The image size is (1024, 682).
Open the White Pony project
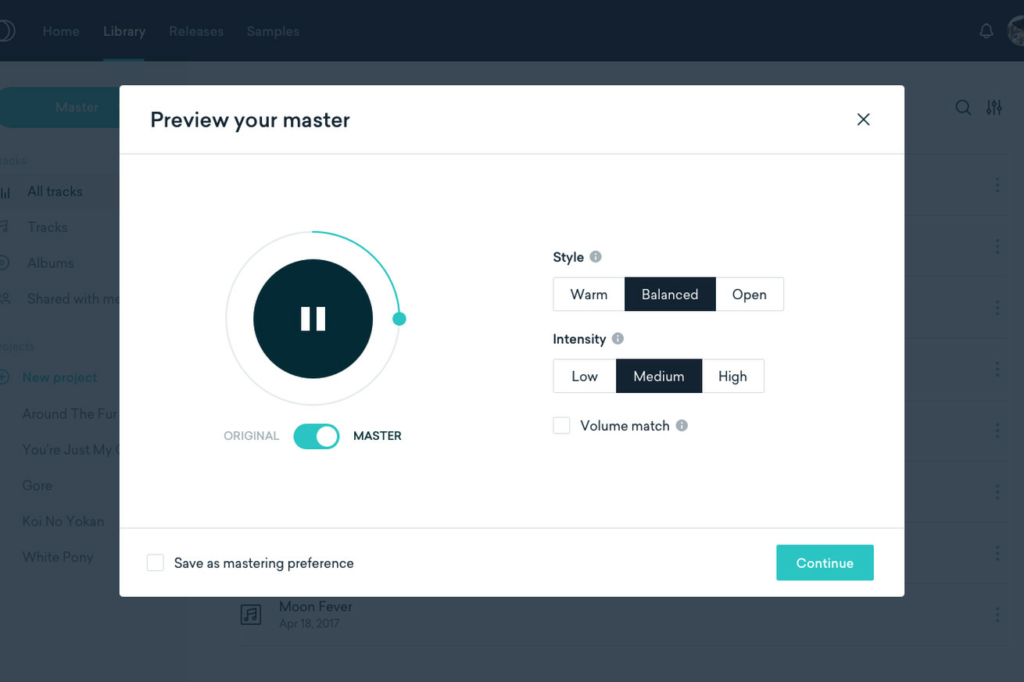coord(57,557)
